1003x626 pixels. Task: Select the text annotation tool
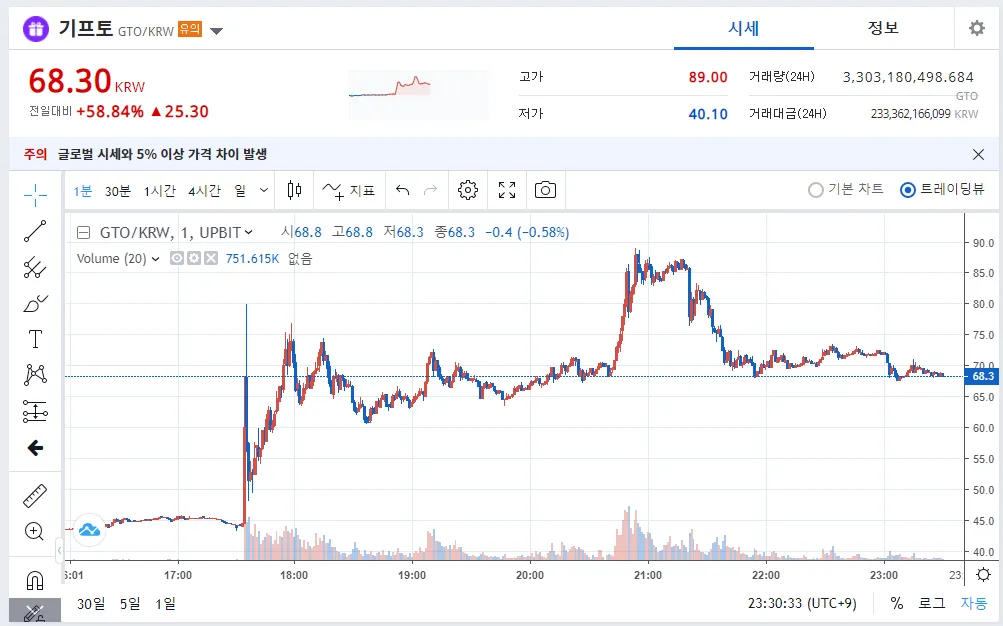tap(35, 339)
